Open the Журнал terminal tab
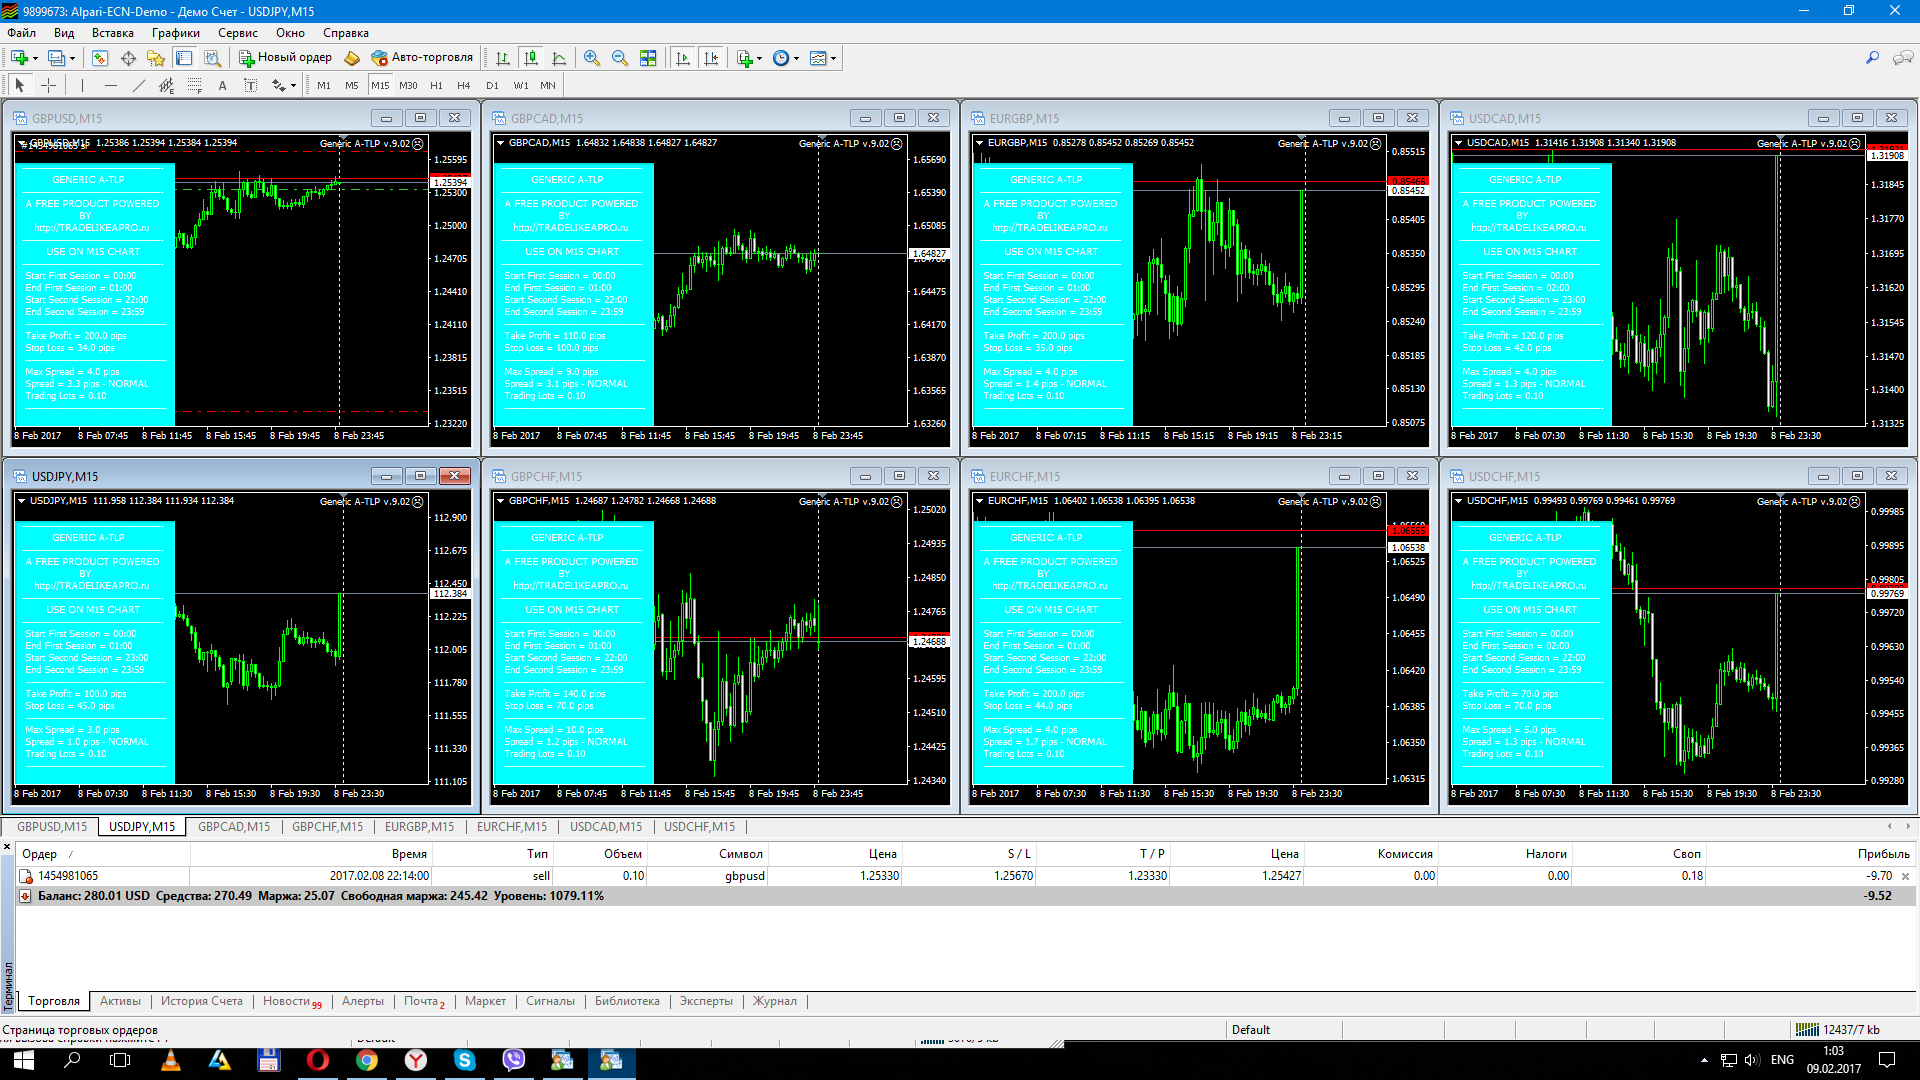 [x=775, y=1001]
